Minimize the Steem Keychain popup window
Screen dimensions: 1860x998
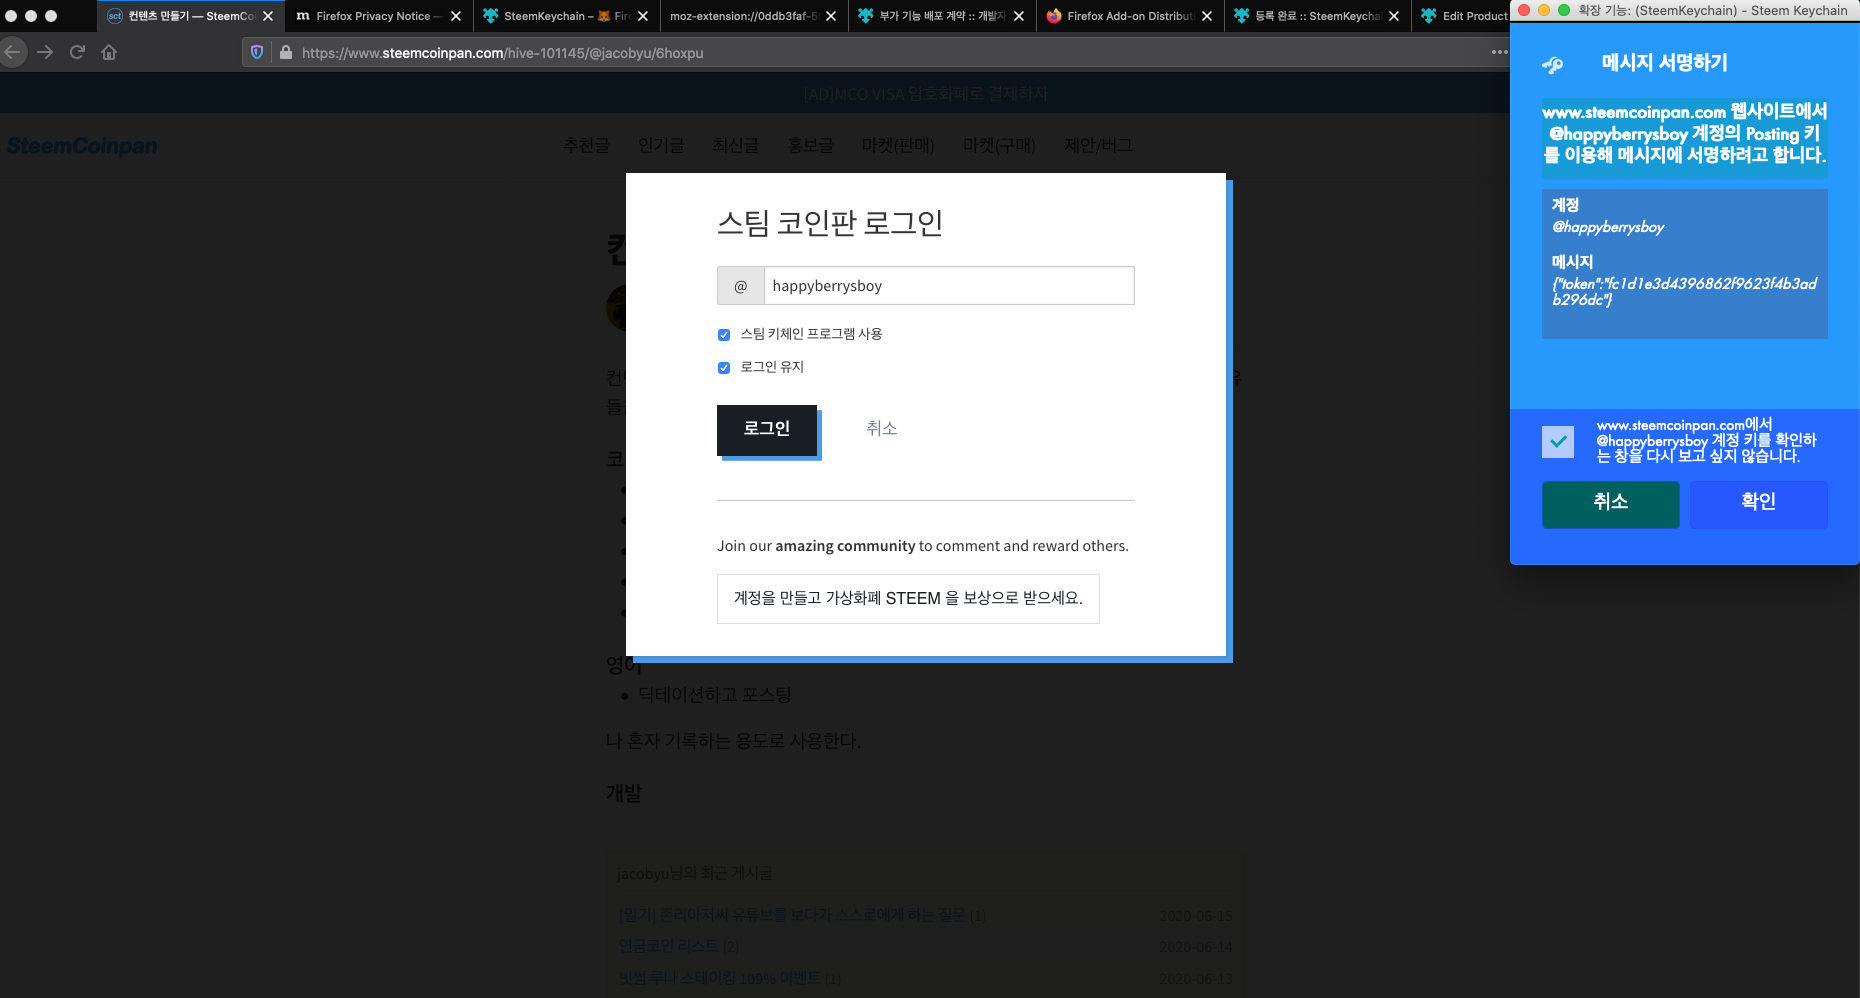[x=1544, y=10]
